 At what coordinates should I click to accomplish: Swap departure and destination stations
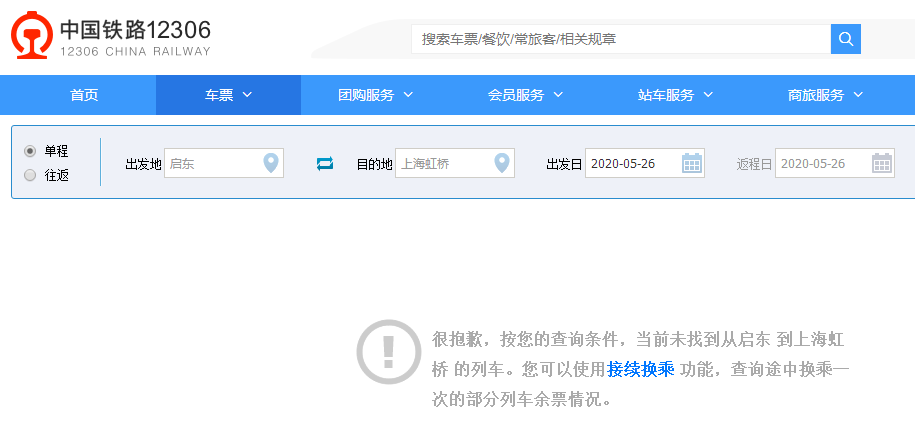click(x=324, y=163)
